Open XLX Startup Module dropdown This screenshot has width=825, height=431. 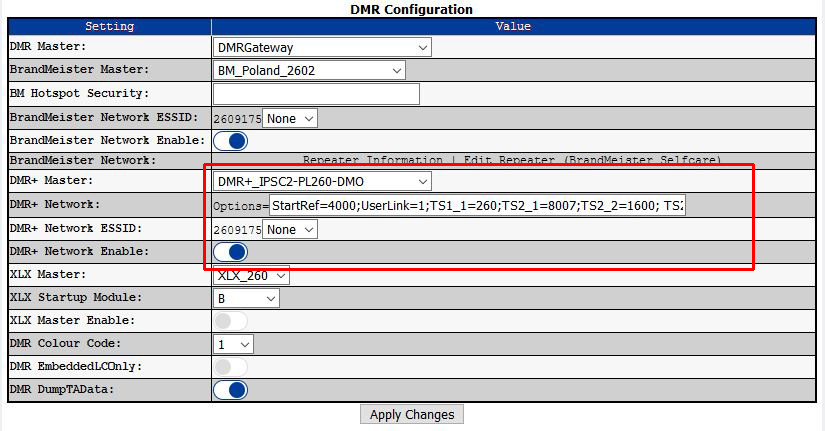click(246, 298)
